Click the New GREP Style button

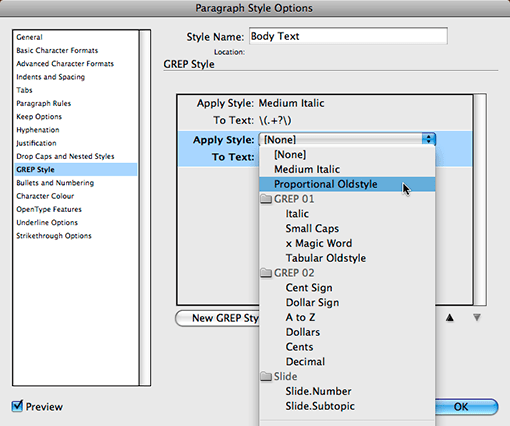[x=217, y=318]
